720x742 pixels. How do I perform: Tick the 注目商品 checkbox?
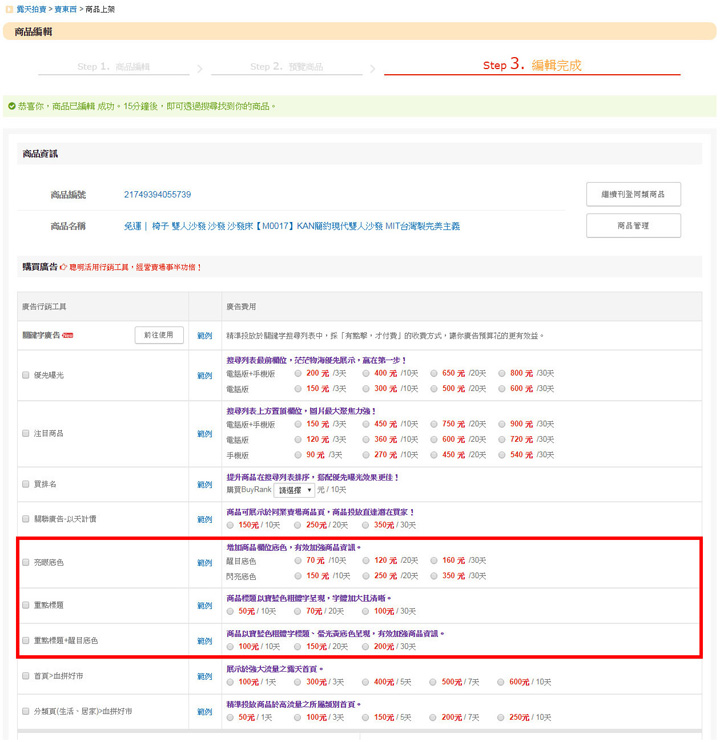pyautogui.click(x=26, y=434)
